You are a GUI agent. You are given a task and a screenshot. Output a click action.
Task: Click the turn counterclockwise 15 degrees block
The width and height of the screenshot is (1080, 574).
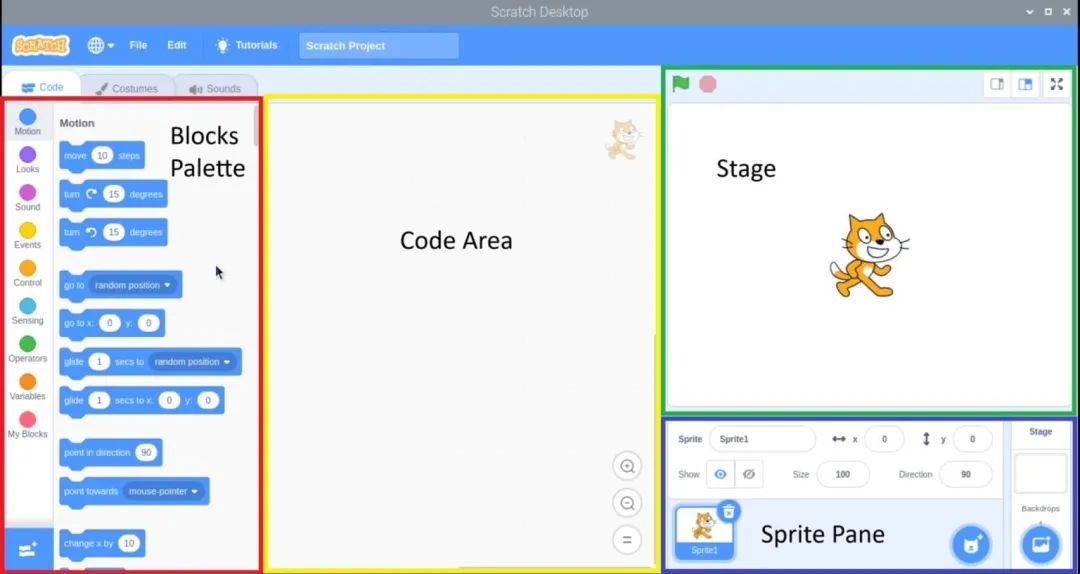[114, 232]
